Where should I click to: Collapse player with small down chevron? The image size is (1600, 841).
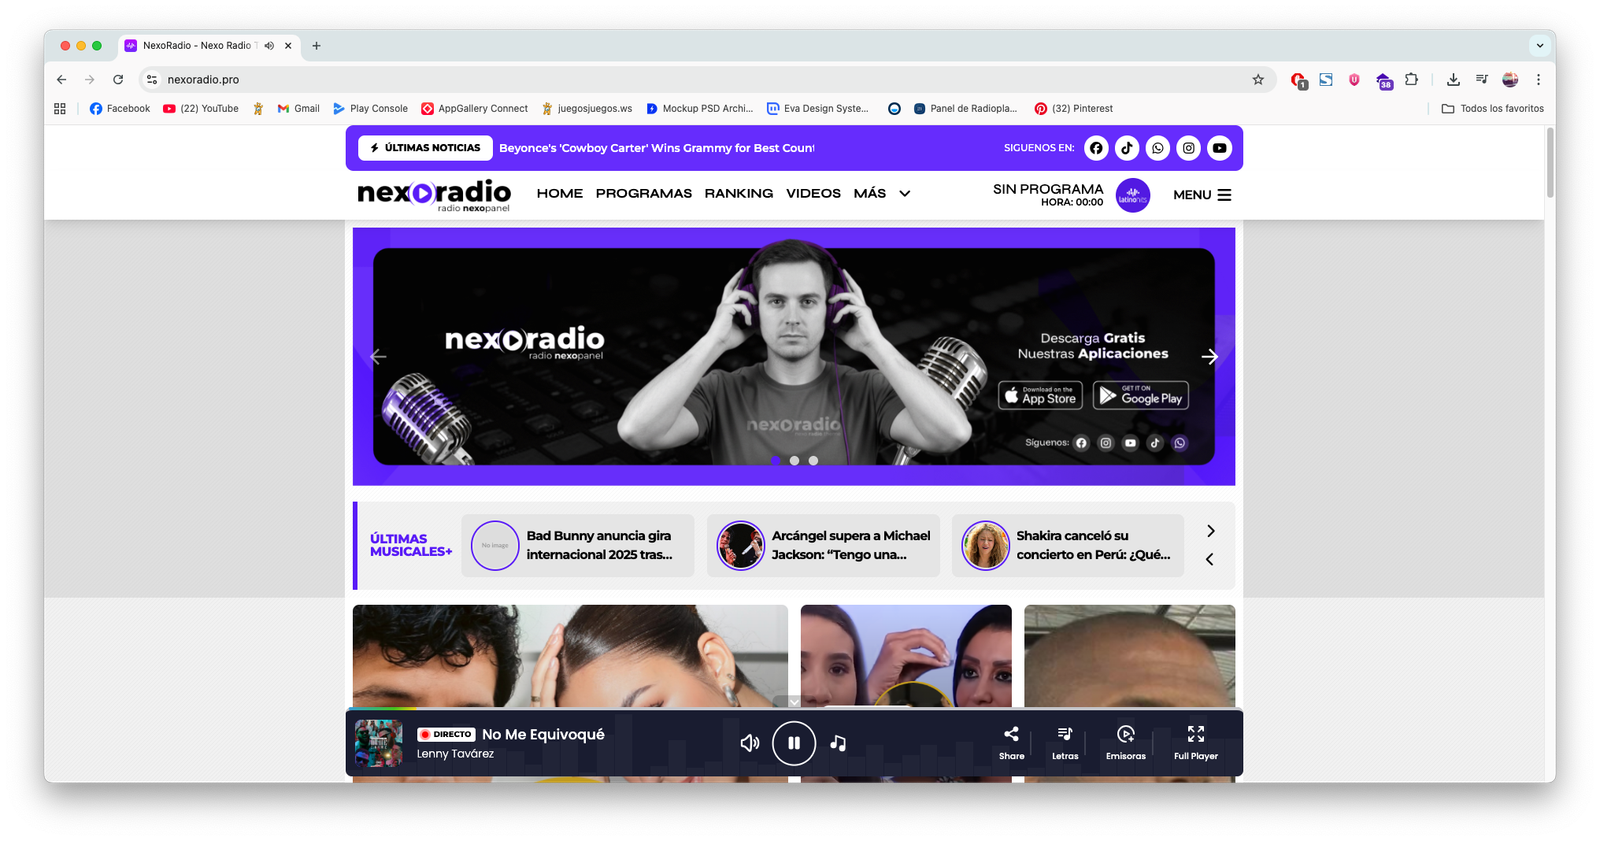[794, 702]
